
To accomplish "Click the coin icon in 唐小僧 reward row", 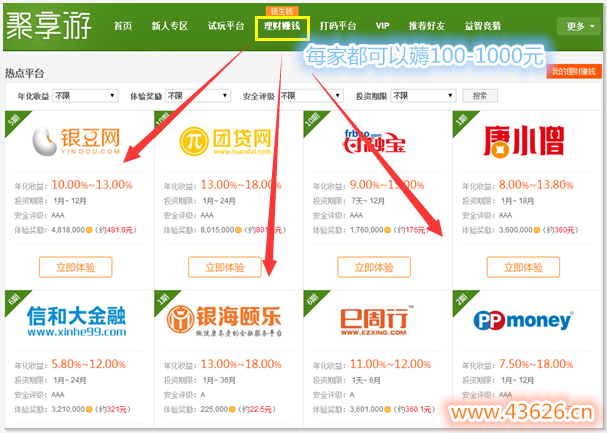I will pyautogui.click(x=537, y=230).
